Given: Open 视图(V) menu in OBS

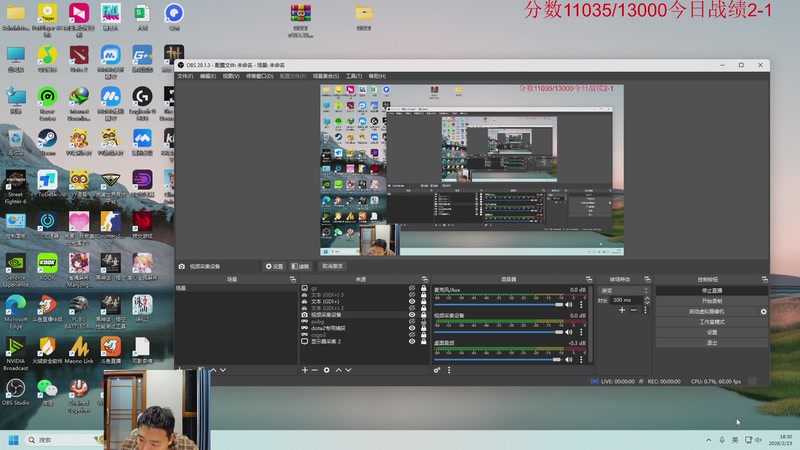Looking at the screenshot, I should pos(231,76).
